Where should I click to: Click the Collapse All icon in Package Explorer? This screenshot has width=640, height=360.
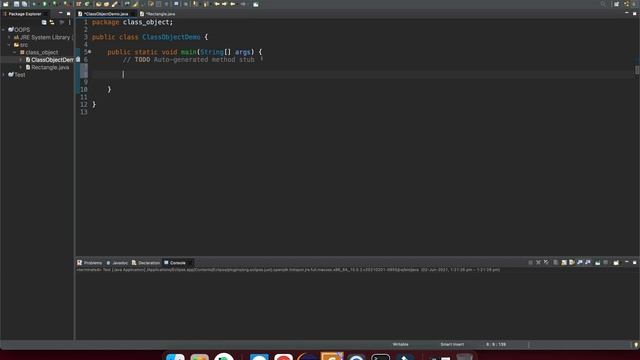click(x=44, y=22)
